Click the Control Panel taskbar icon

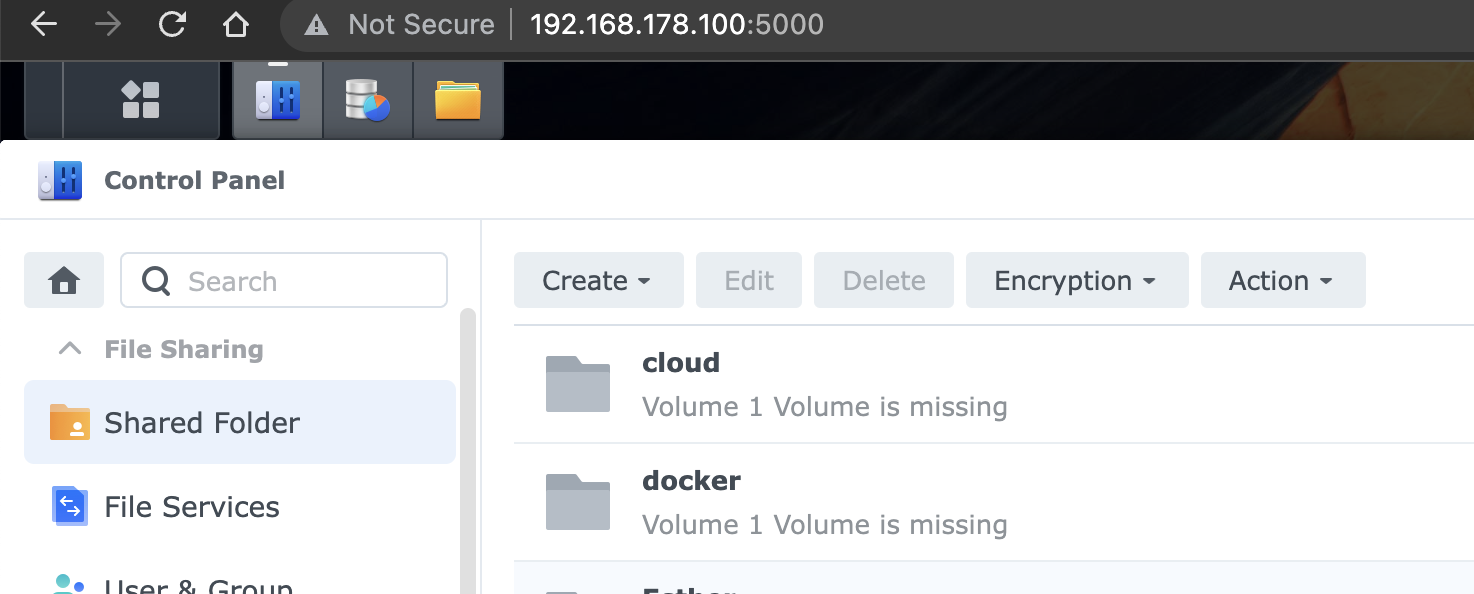point(278,100)
